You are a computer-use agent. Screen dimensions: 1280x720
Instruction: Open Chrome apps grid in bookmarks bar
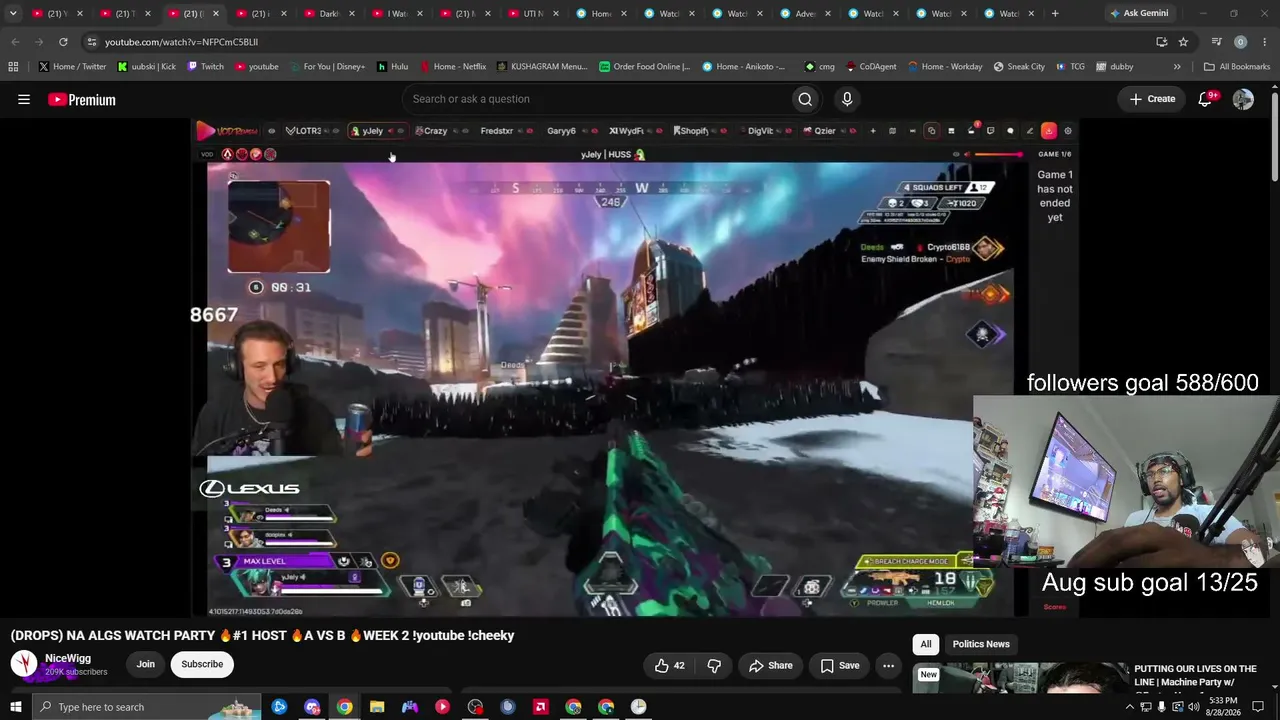coord(13,67)
